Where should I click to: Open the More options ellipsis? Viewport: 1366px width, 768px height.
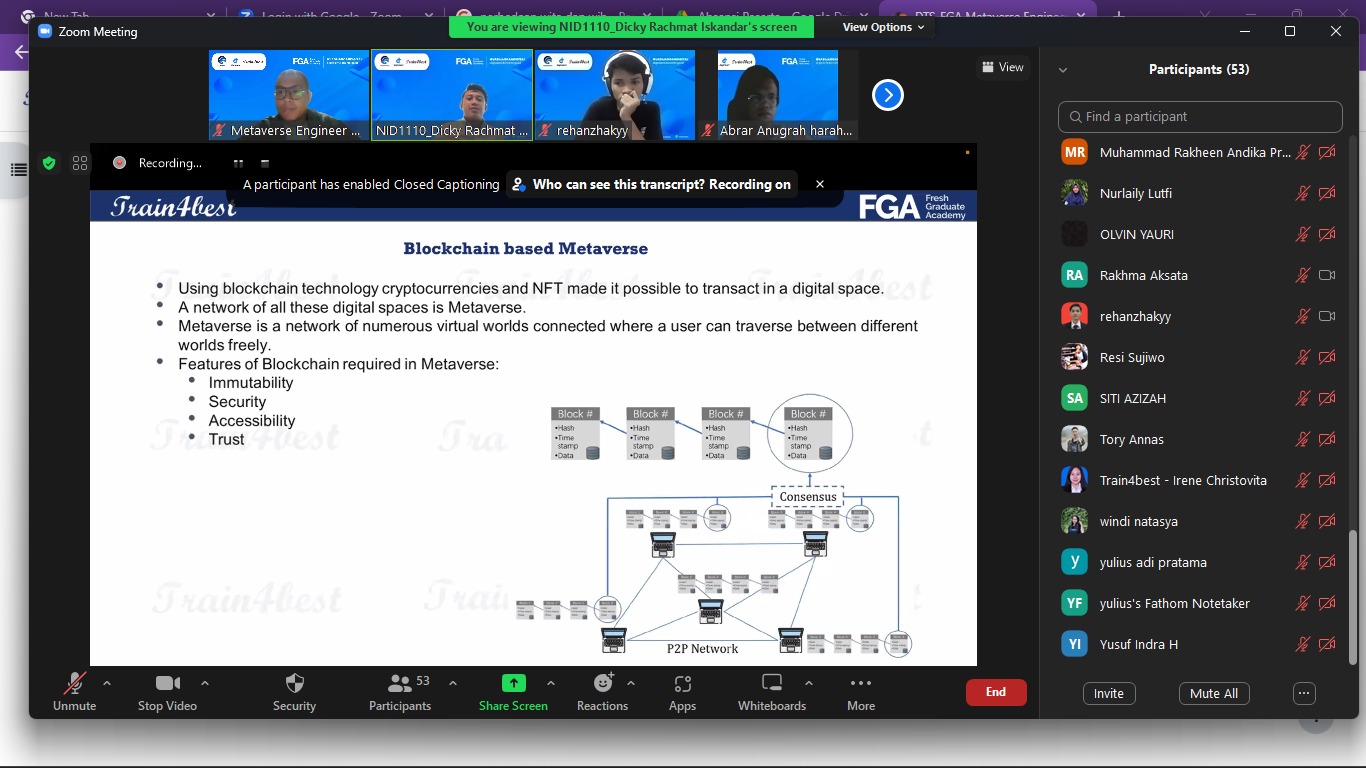[860, 684]
